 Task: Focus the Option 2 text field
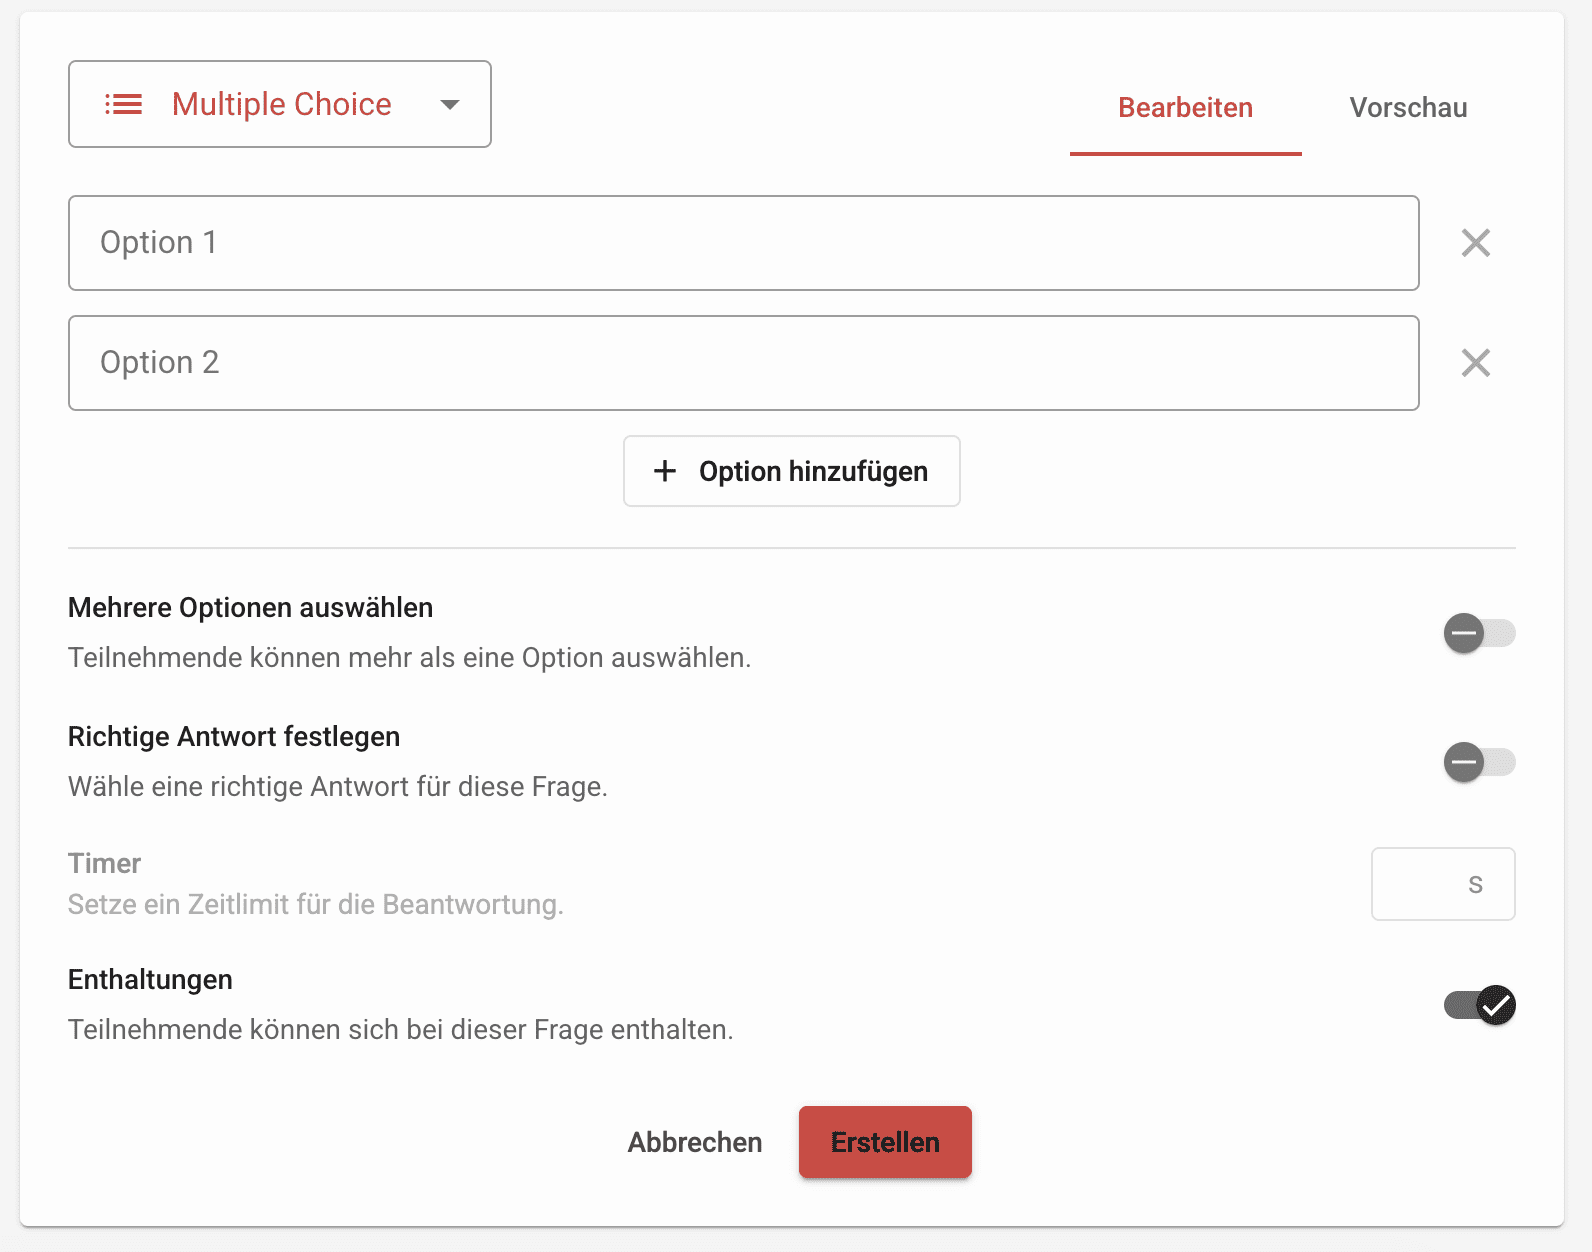[744, 363]
